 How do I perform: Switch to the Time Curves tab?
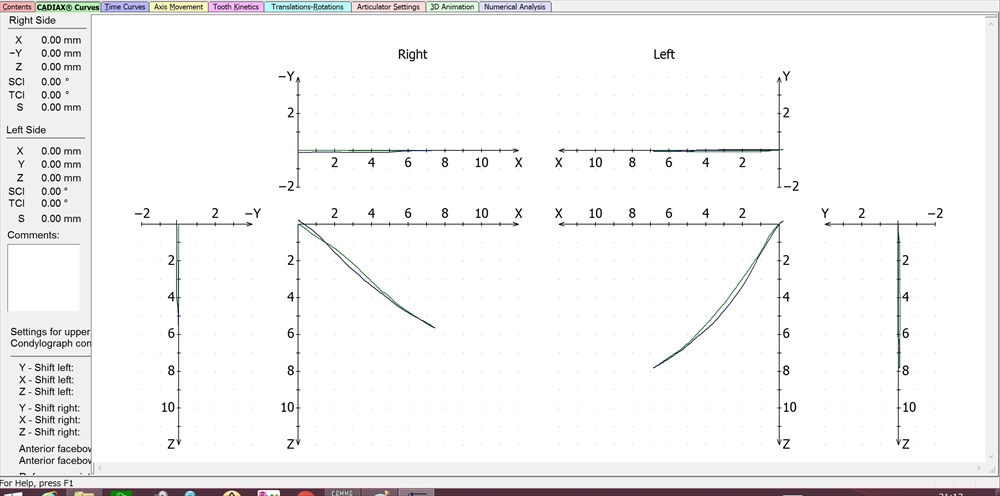tap(125, 6)
